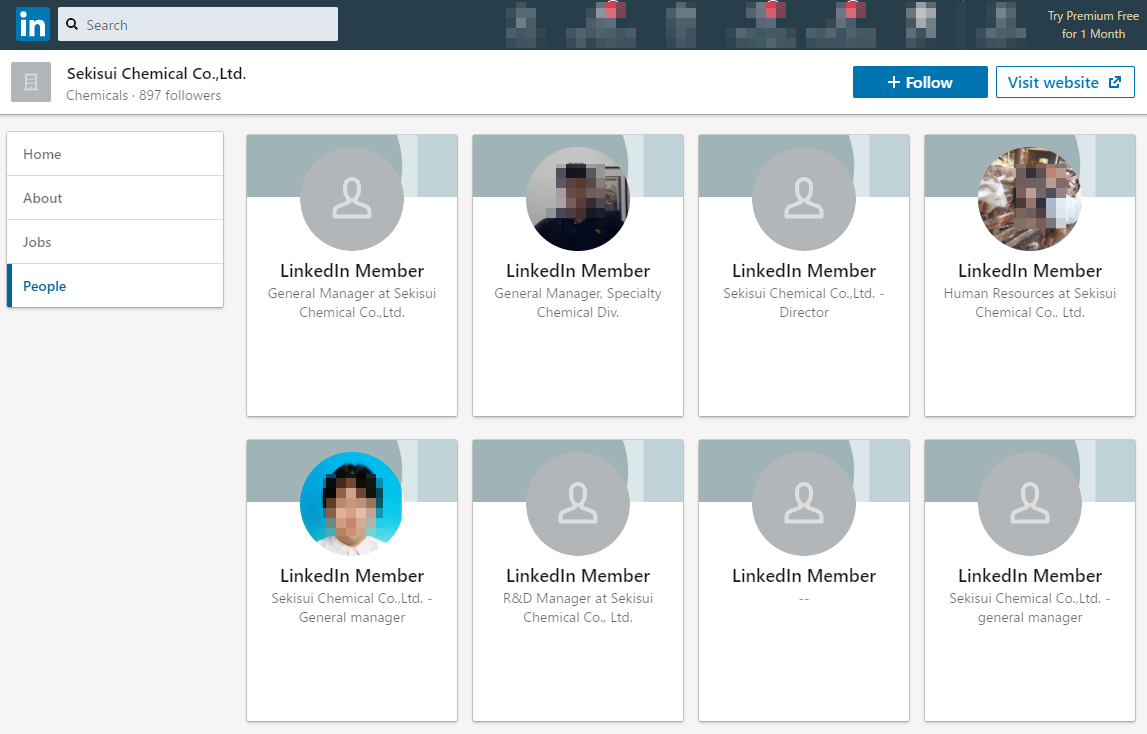The image size is (1147, 734).
Task: Focus the Search input field
Action: click(x=198, y=24)
